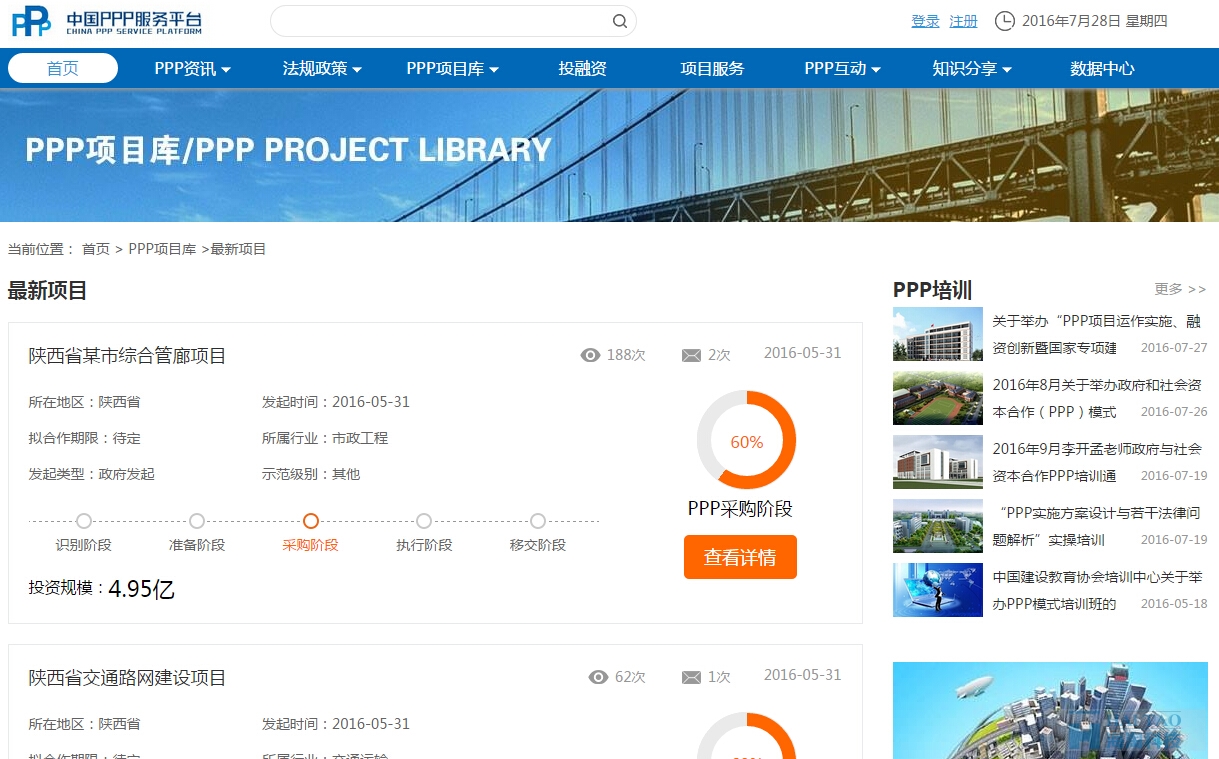The image size is (1219, 759).
Task: Open thumbnail for PPP实施方案设计 article
Action: click(938, 526)
